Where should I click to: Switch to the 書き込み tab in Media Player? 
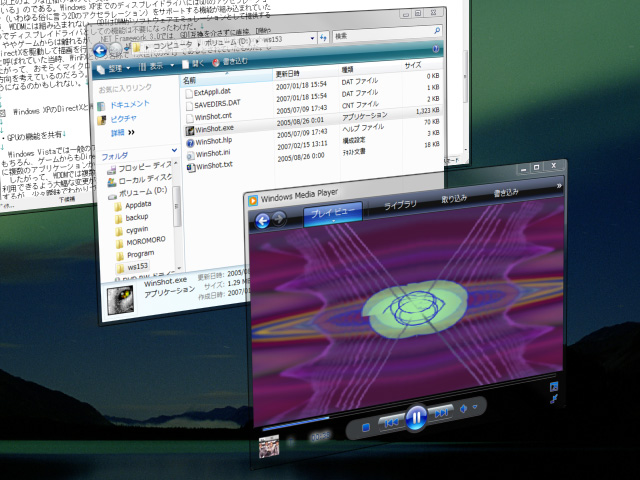click(x=506, y=193)
